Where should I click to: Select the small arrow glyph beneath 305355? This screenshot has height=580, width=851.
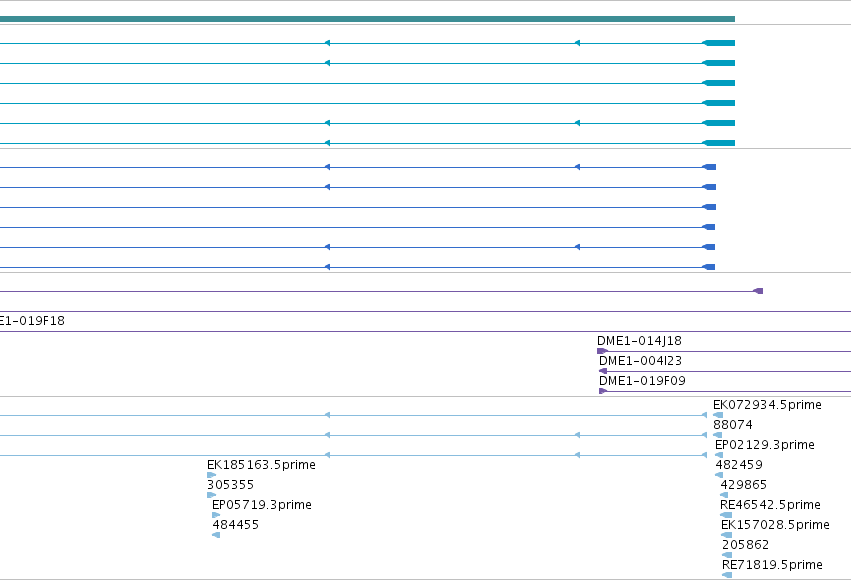click(x=212, y=495)
